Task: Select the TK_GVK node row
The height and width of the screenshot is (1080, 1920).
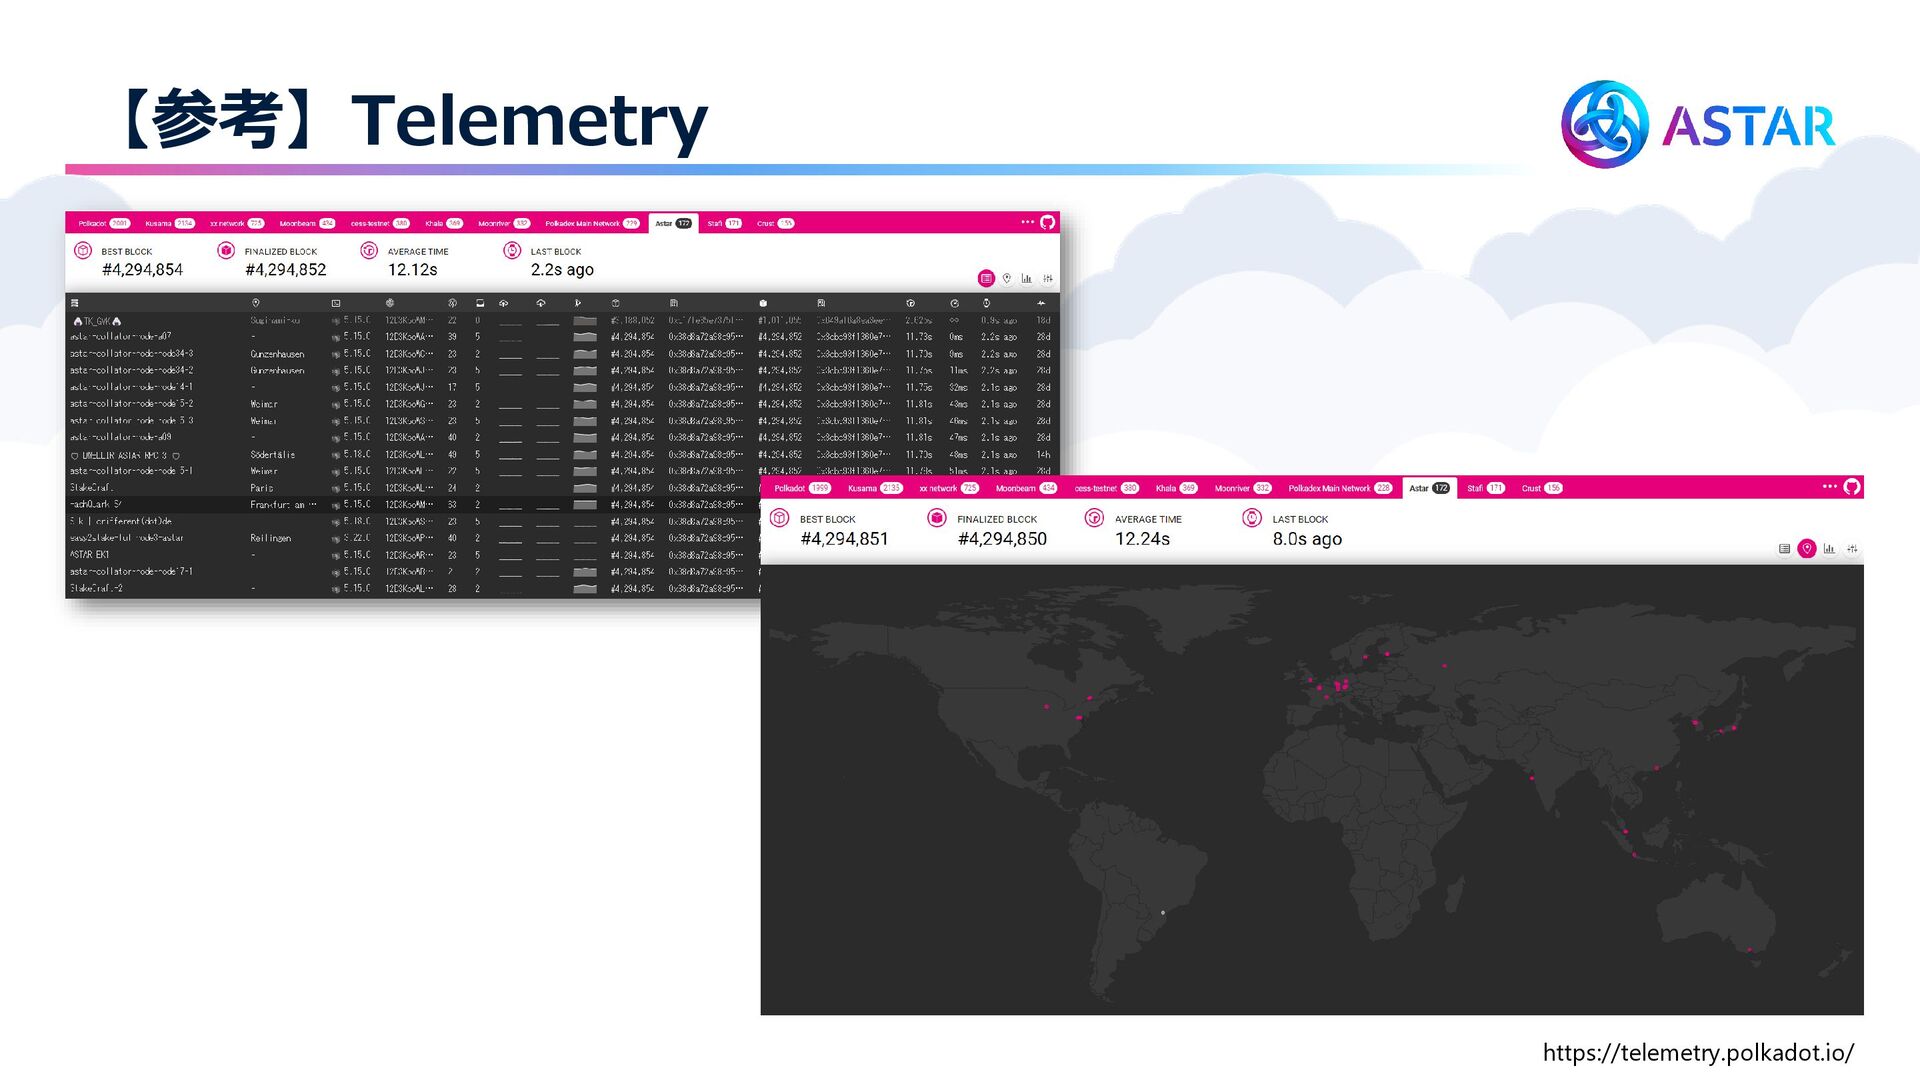Action: click(562, 321)
